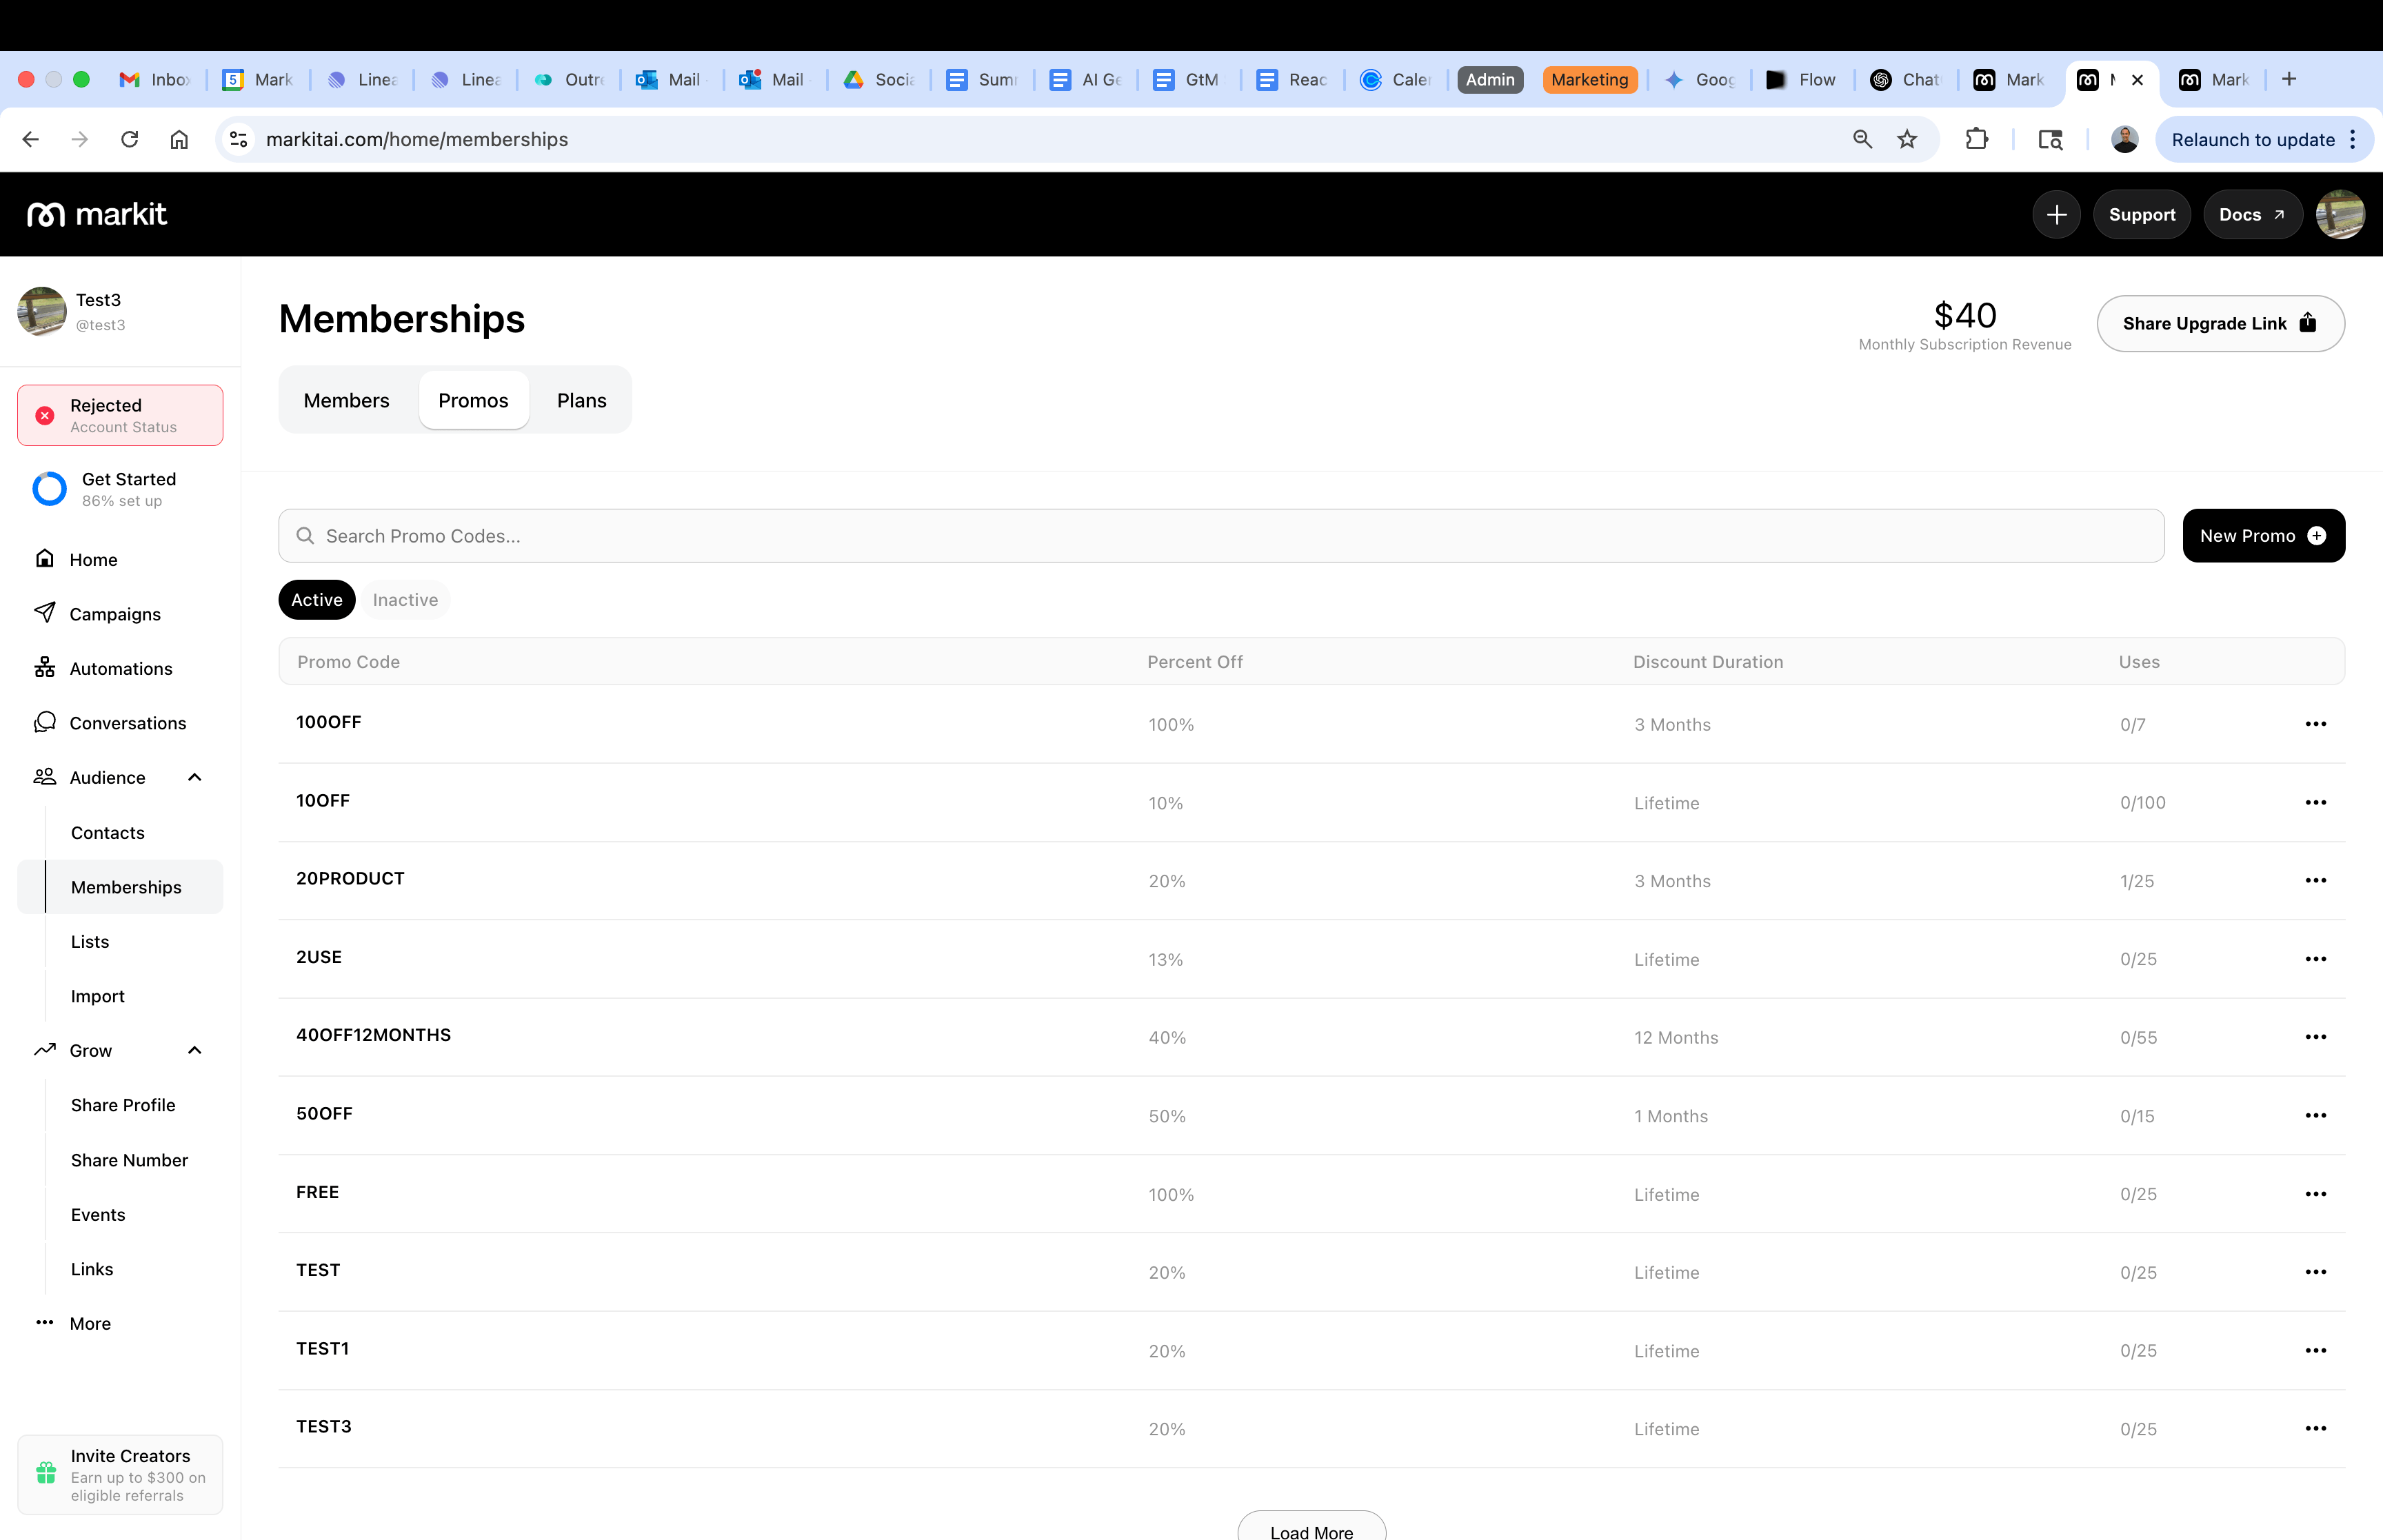
Task: Open options menu for TEST1 promo
Action: [2315, 1350]
